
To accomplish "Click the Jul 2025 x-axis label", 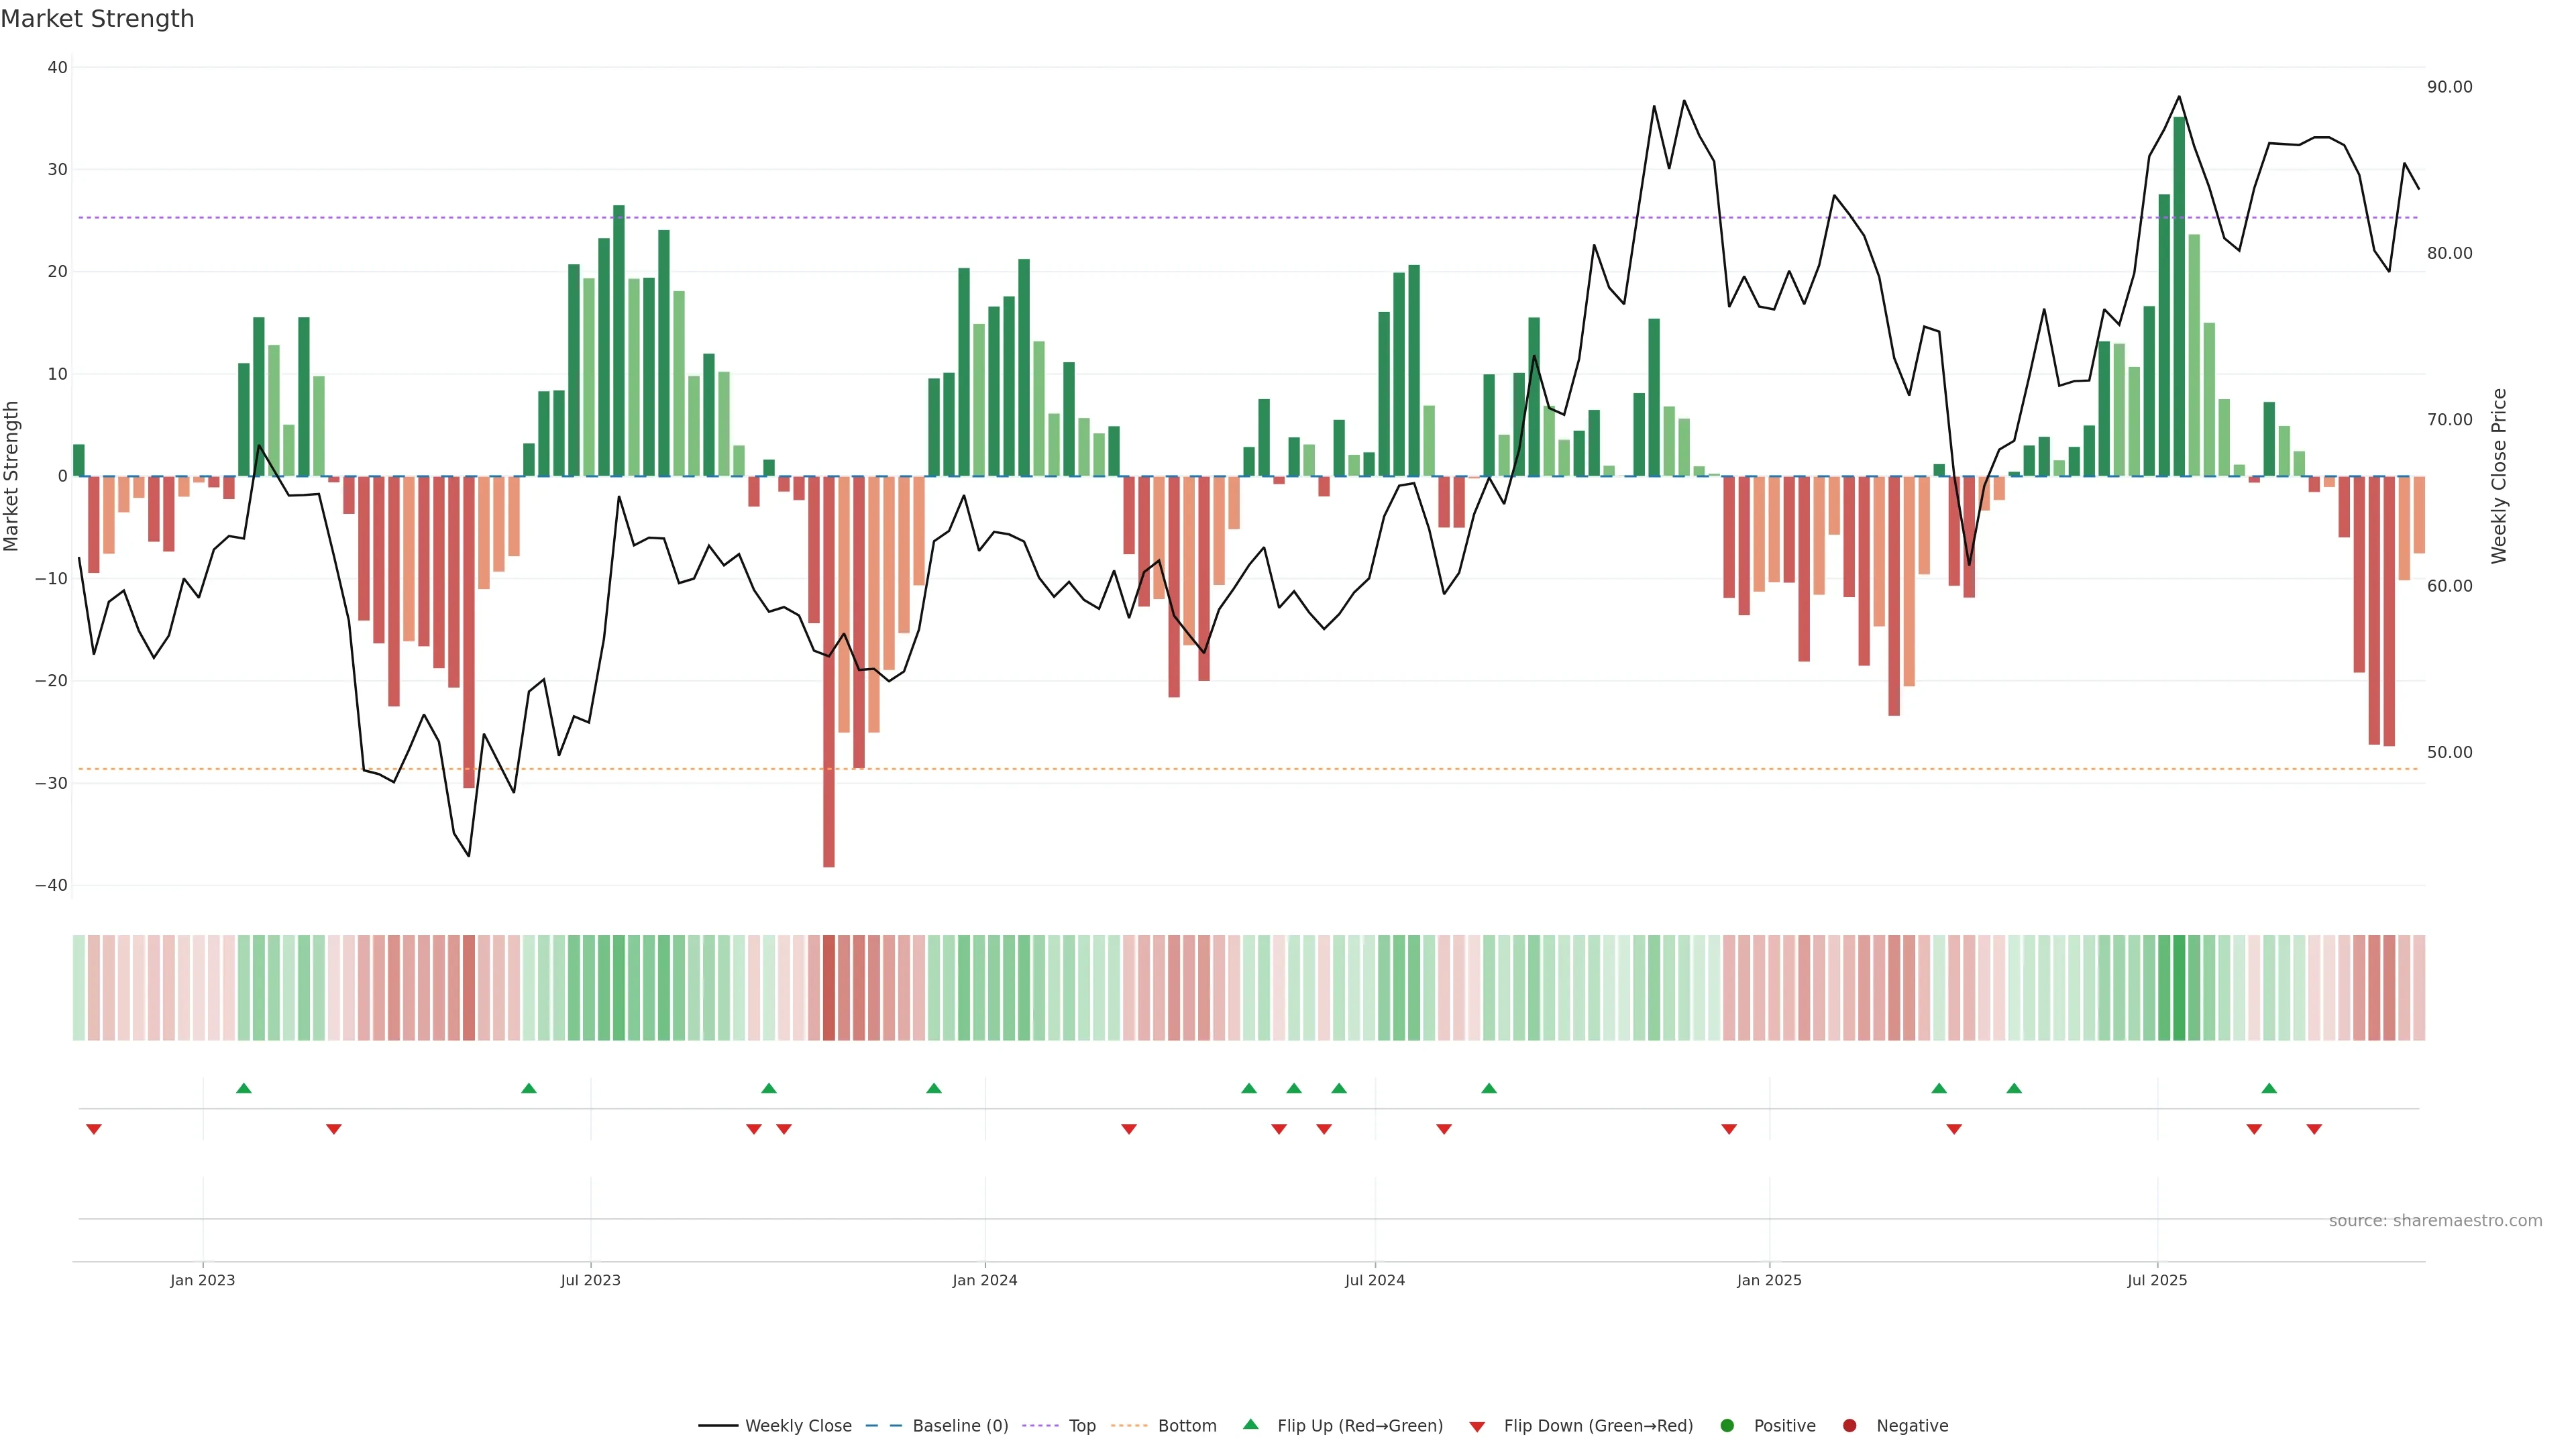I will click(2157, 1280).
